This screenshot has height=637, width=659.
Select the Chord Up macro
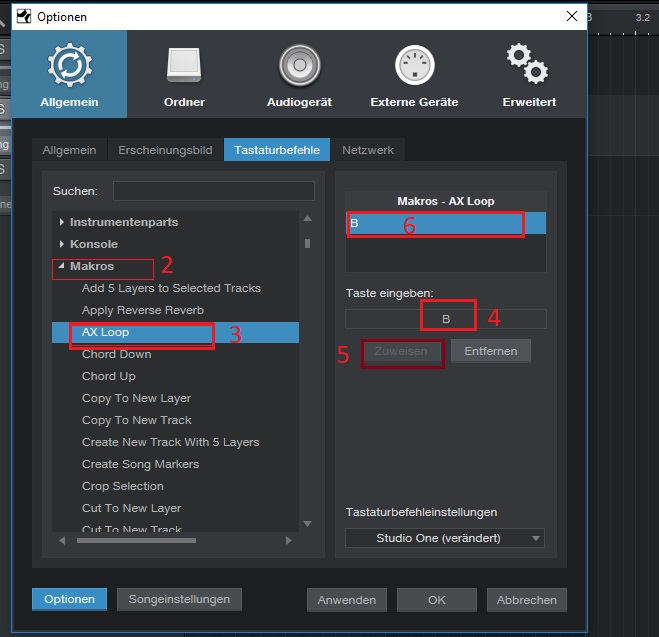[x=108, y=376]
